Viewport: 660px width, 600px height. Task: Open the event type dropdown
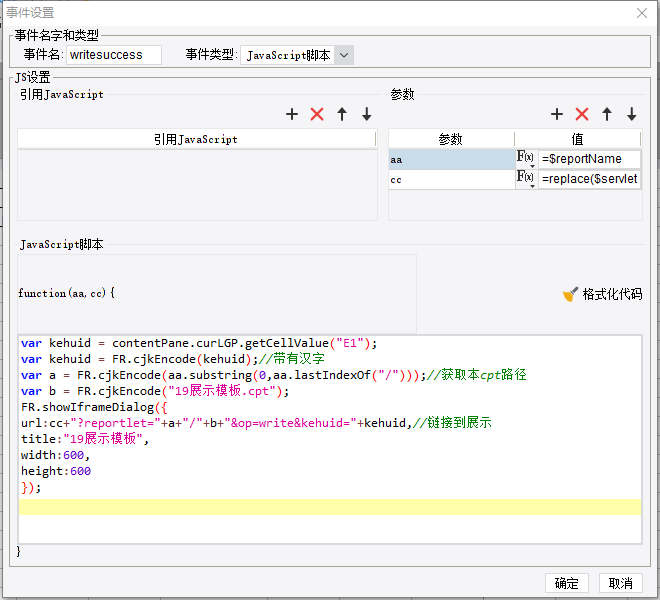(344, 56)
